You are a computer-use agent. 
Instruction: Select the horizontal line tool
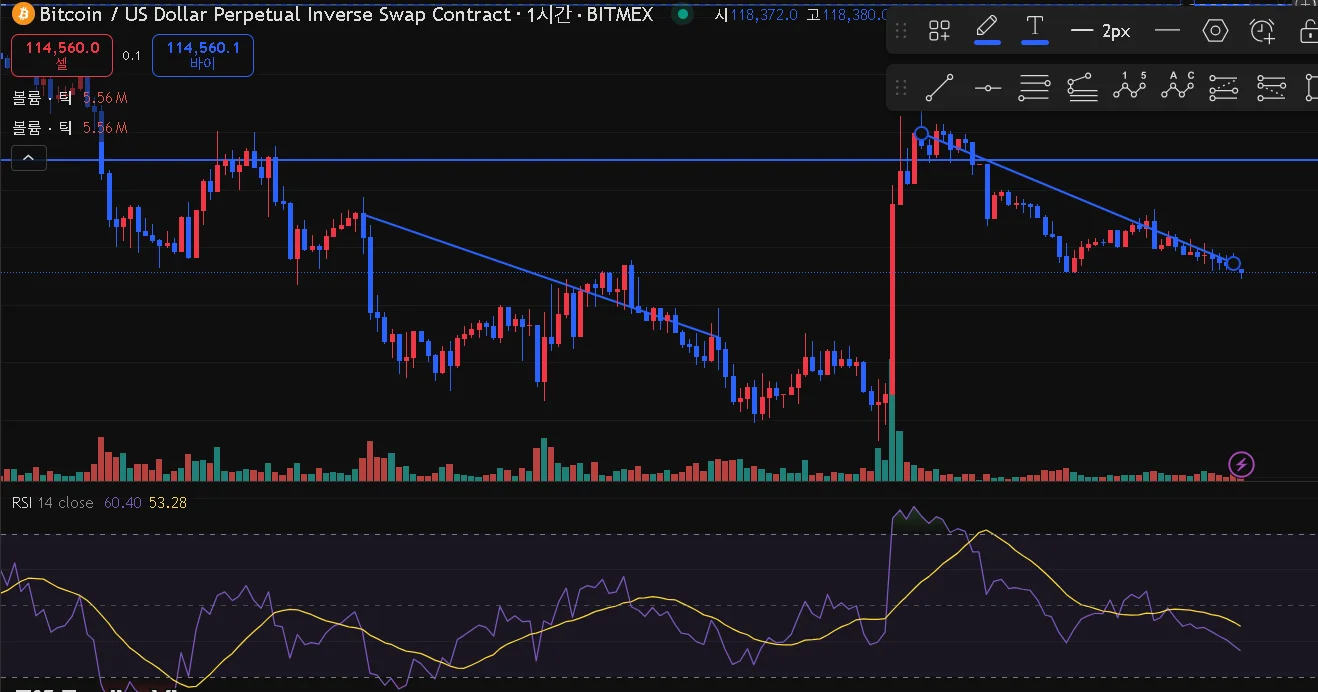coord(987,88)
